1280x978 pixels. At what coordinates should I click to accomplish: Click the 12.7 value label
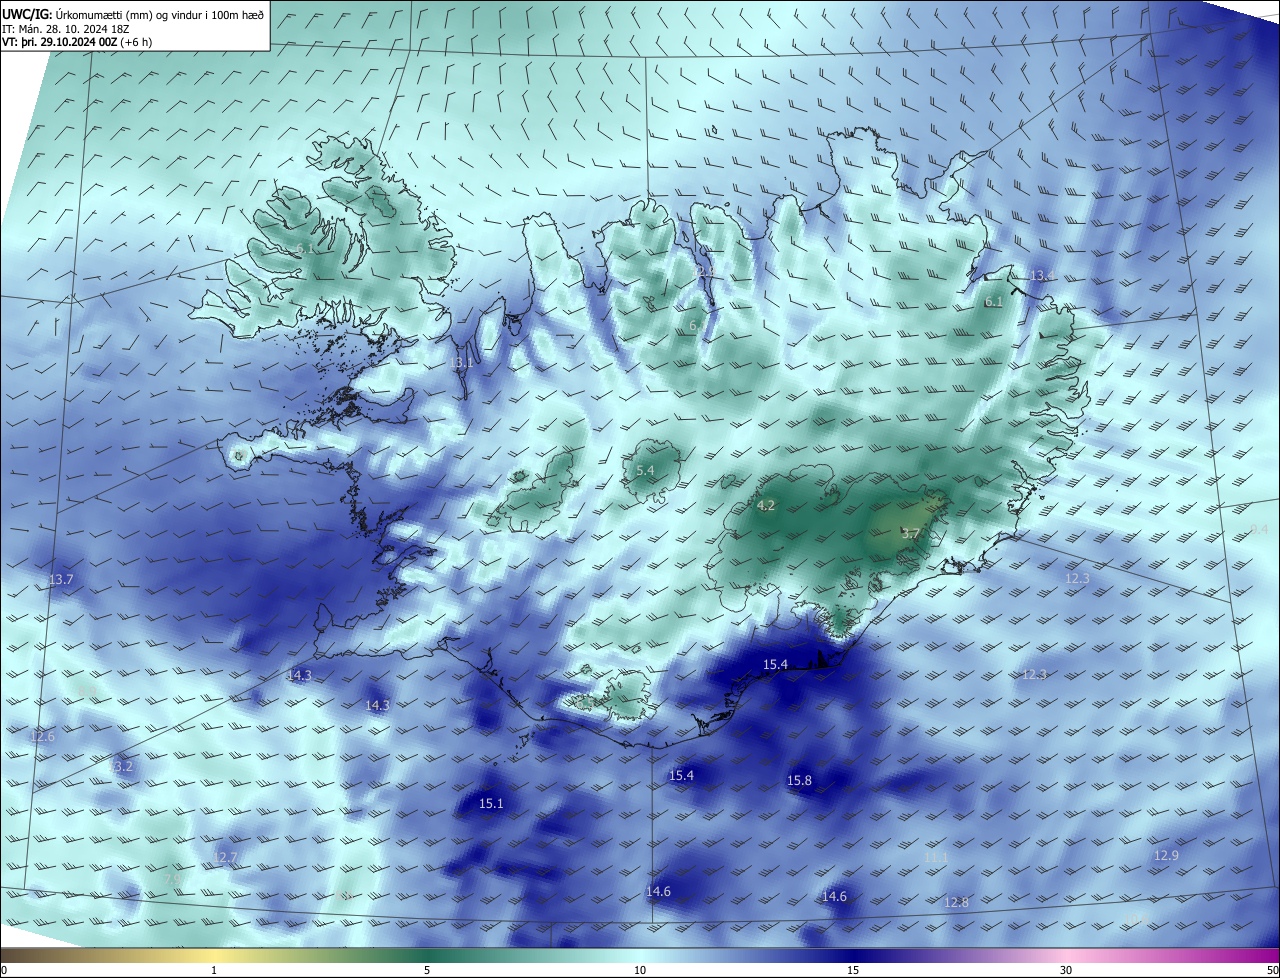tap(226, 857)
